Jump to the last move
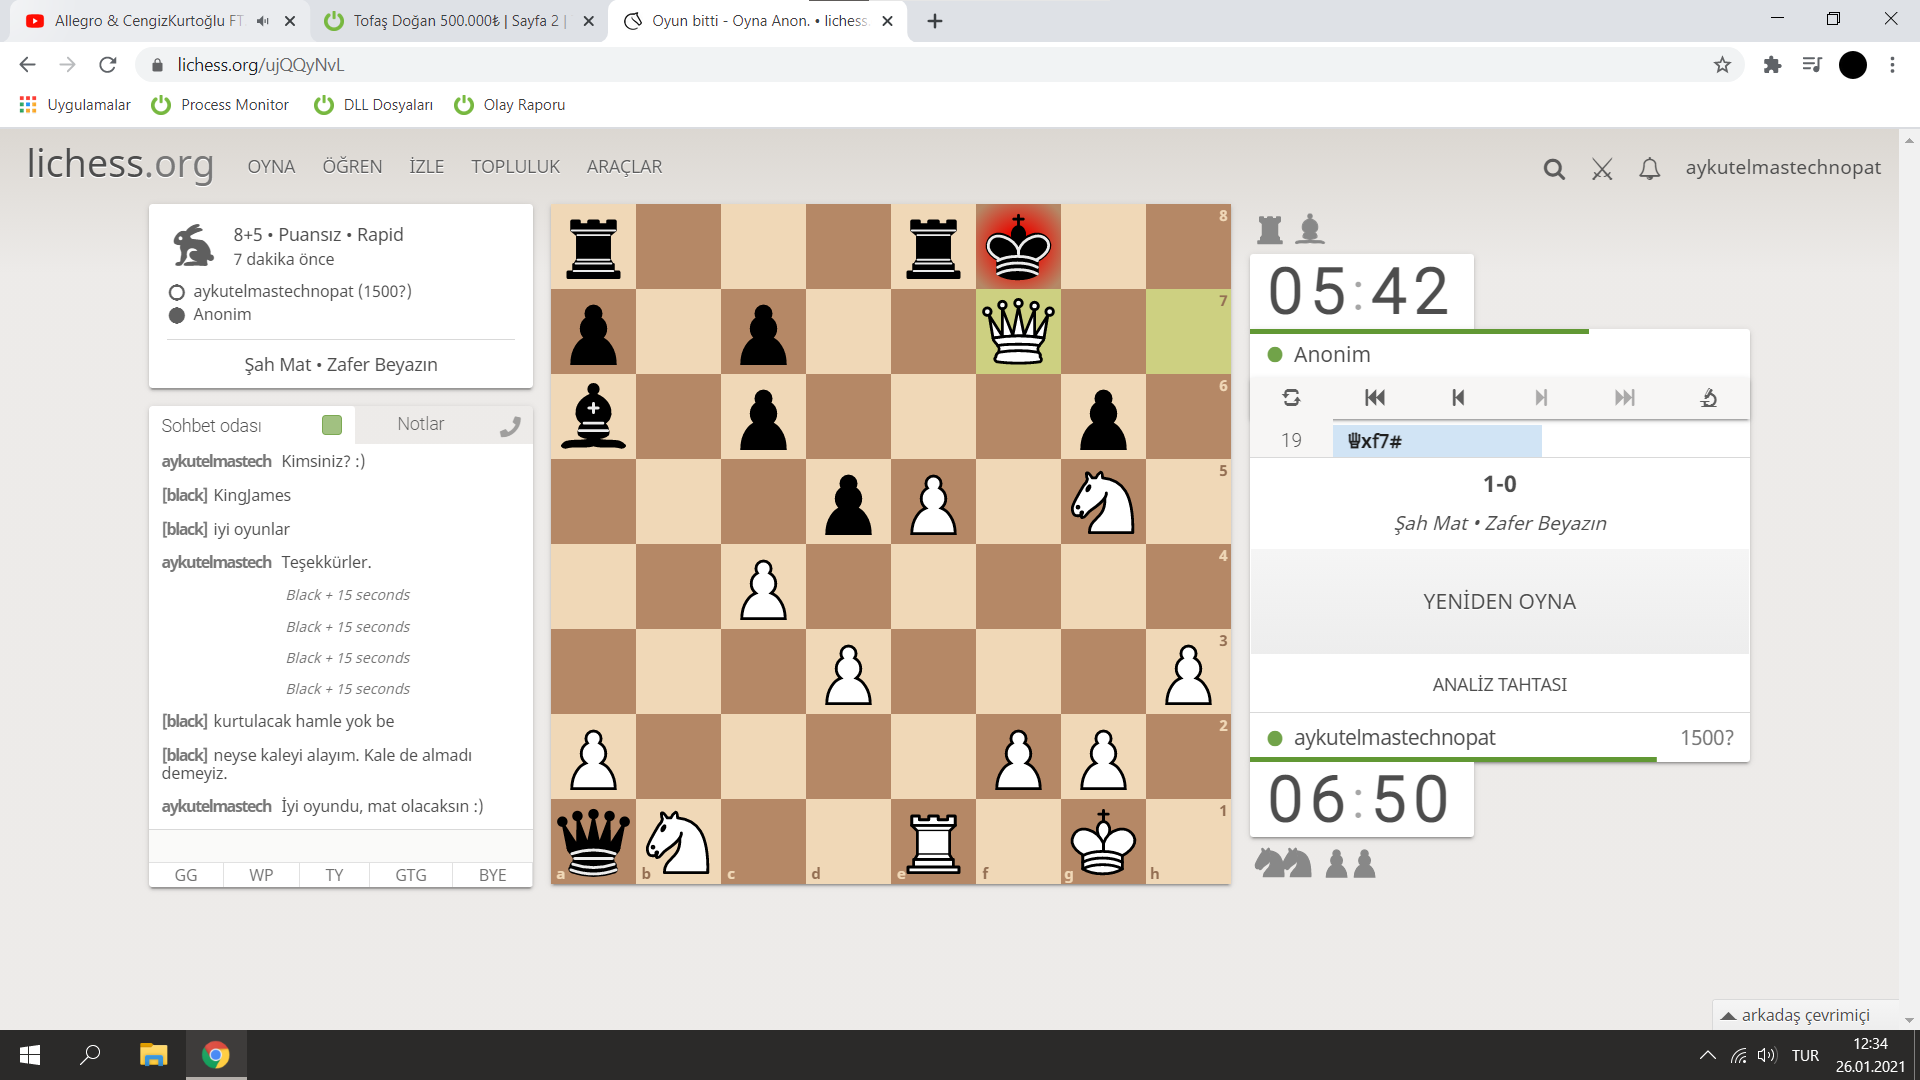The width and height of the screenshot is (1920, 1080). (x=1625, y=397)
